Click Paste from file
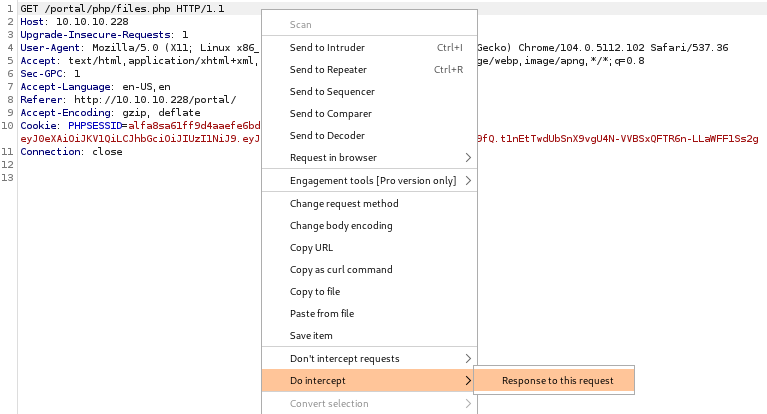The width and height of the screenshot is (767, 414). click(322, 314)
